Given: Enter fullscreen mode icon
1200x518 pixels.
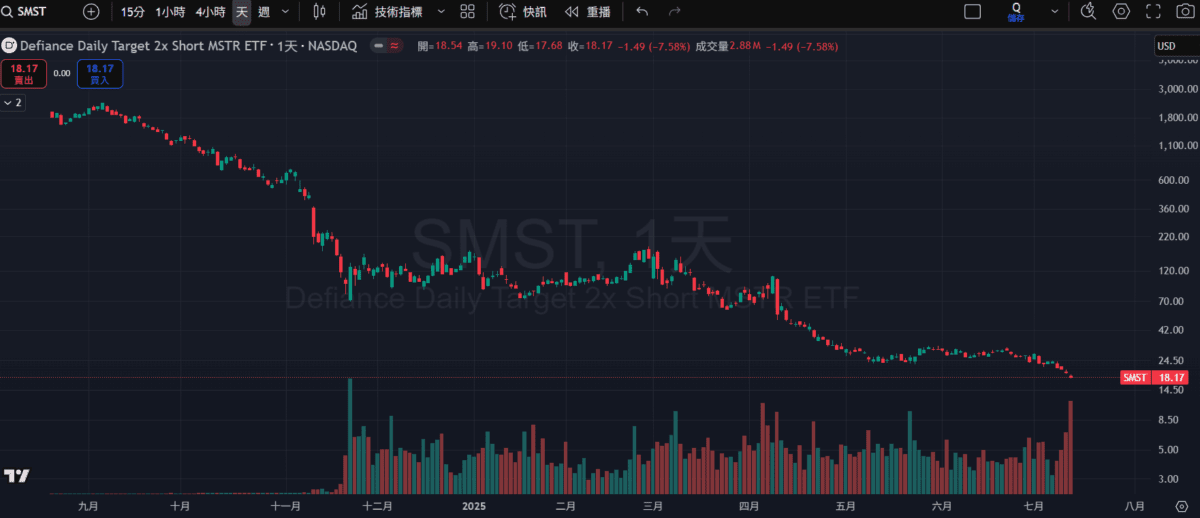Looking at the screenshot, I should (1155, 12).
